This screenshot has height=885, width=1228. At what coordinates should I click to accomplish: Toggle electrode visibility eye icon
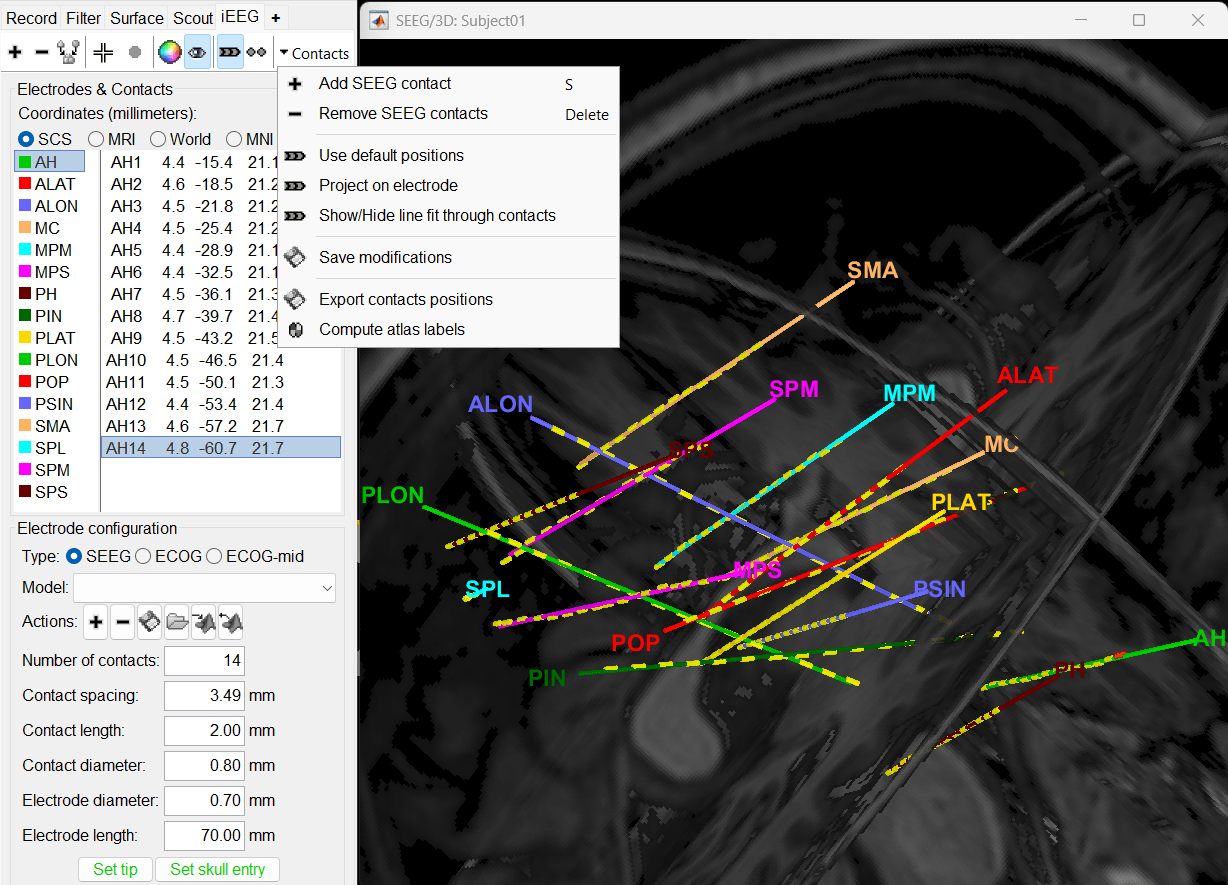click(197, 52)
